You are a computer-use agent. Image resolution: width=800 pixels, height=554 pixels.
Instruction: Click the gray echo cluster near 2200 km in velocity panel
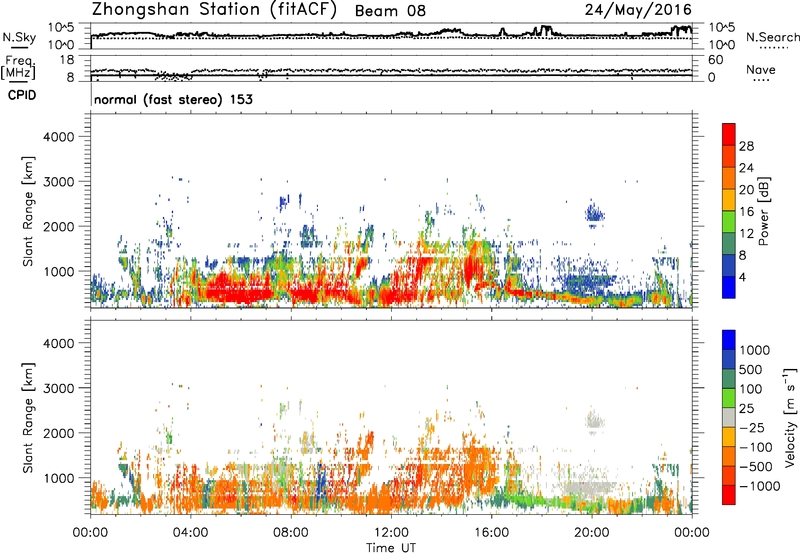pyautogui.click(x=594, y=421)
